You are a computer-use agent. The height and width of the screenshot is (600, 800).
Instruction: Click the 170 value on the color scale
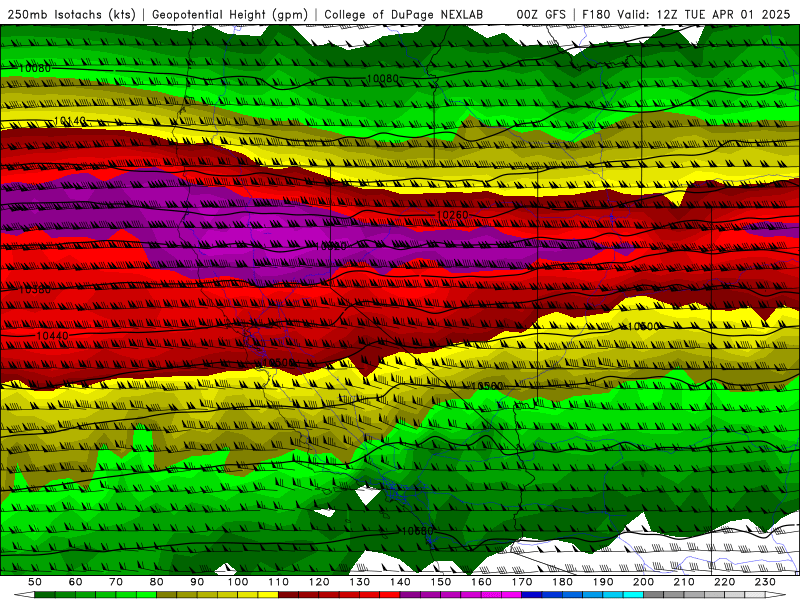click(x=521, y=582)
